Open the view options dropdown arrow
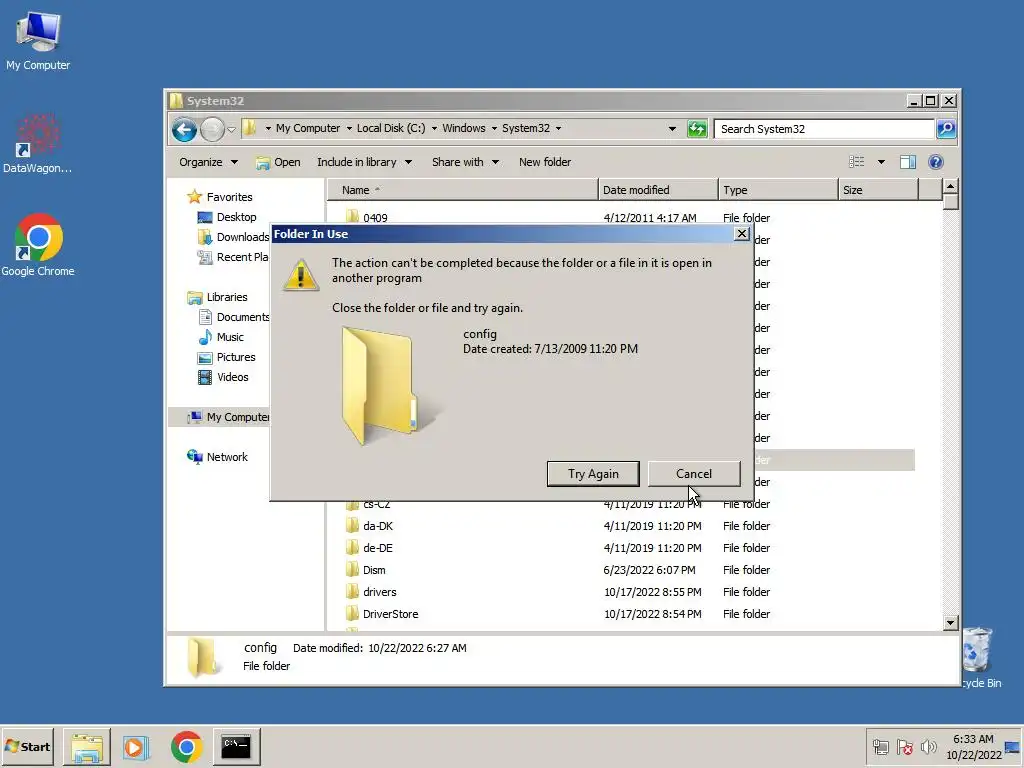This screenshot has height=768, width=1024. (881, 162)
